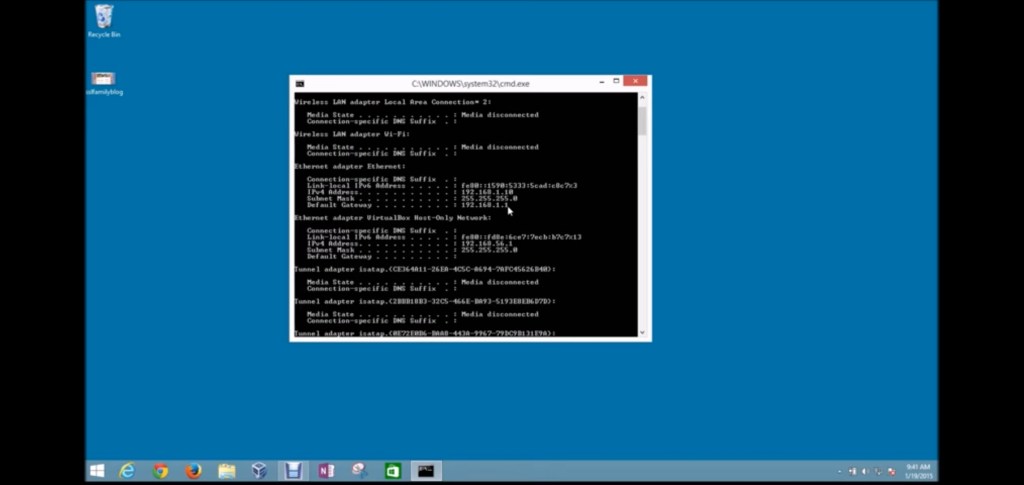Open Google Chrome from the taskbar

(160, 470)
